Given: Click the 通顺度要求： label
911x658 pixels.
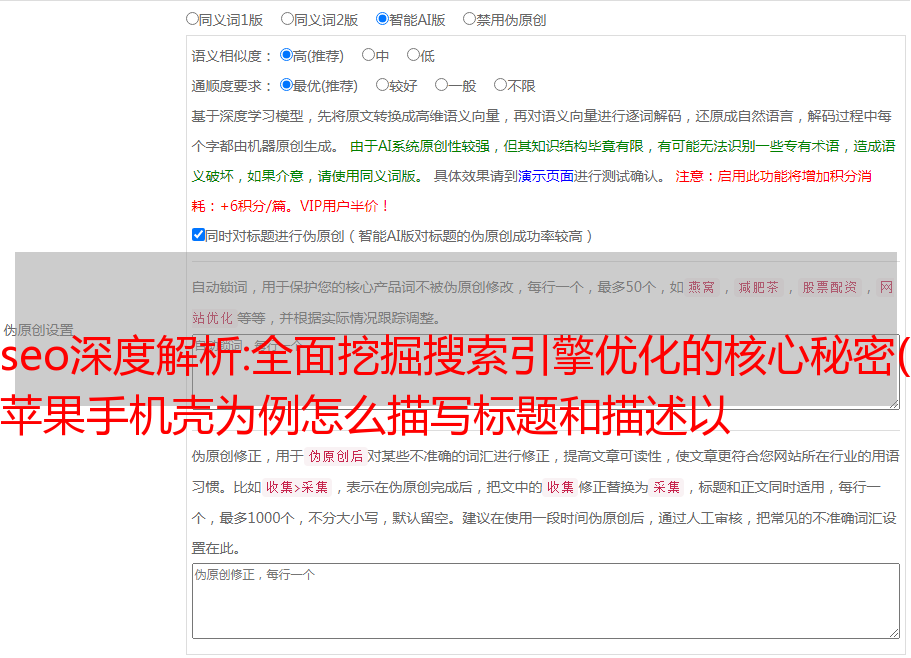Looking at the screenshot, I should click(232, 86).
